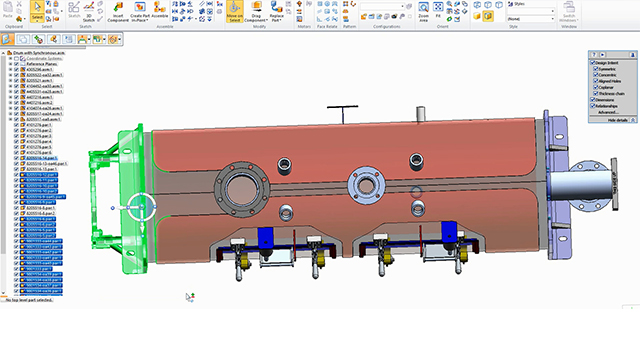The height and width of the screenshot is (360, 640).
Task: Click the Advanced... link in Design Intent panel
Action: [607, 112]
